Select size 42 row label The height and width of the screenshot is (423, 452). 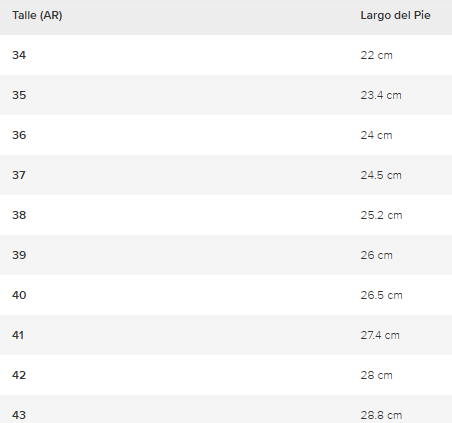coord(19,375)
